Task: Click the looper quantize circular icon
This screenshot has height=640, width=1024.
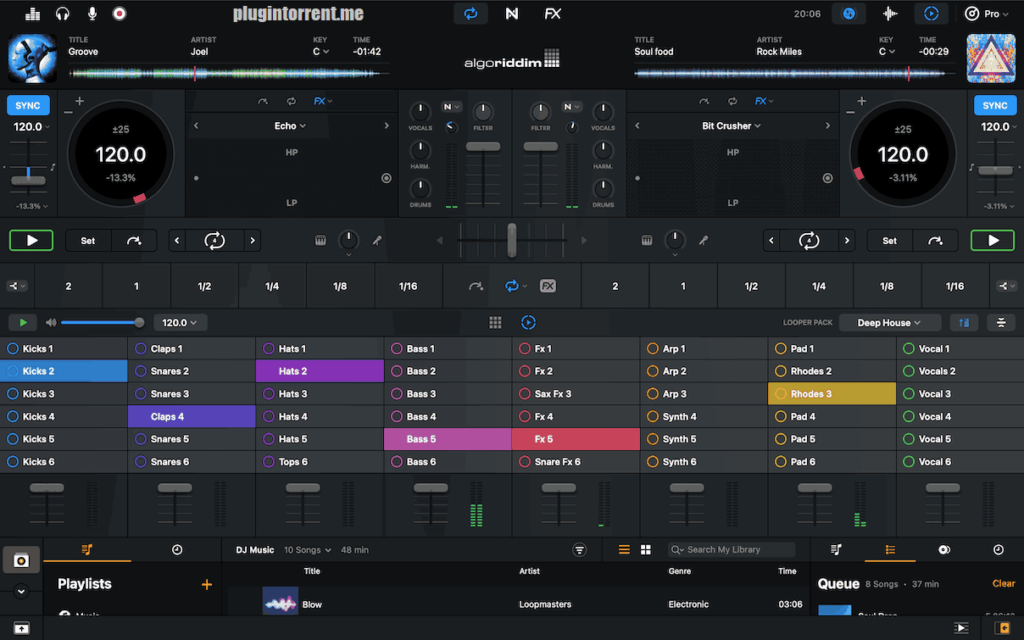Action: [x=528, y=323]
